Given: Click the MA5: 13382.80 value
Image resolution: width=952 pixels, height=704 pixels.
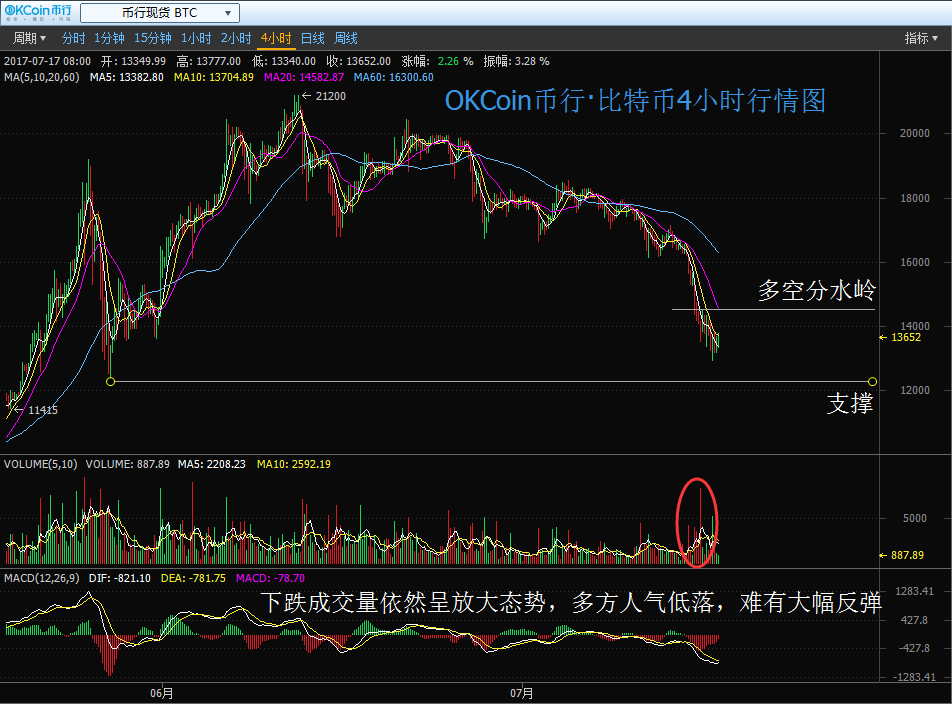Looking at the screenshot, I should tap(126, 77).
